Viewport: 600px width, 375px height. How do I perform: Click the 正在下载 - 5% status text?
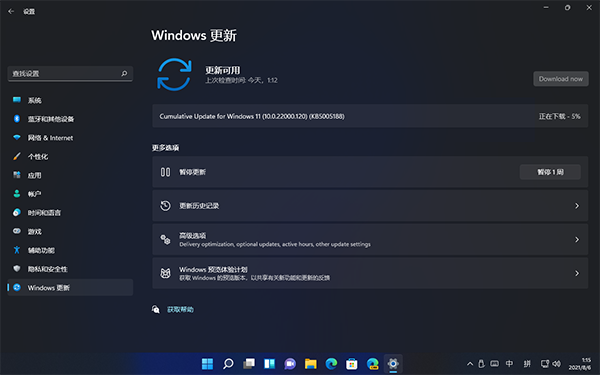point(559,116)
